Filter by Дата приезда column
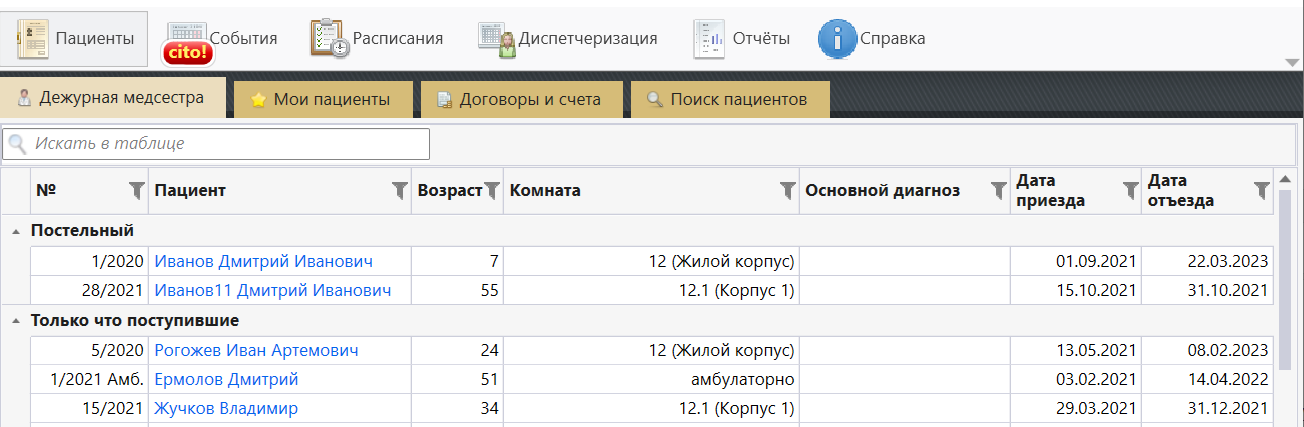The width and height of the screenshot is (1304, 427). (1130, 190)
